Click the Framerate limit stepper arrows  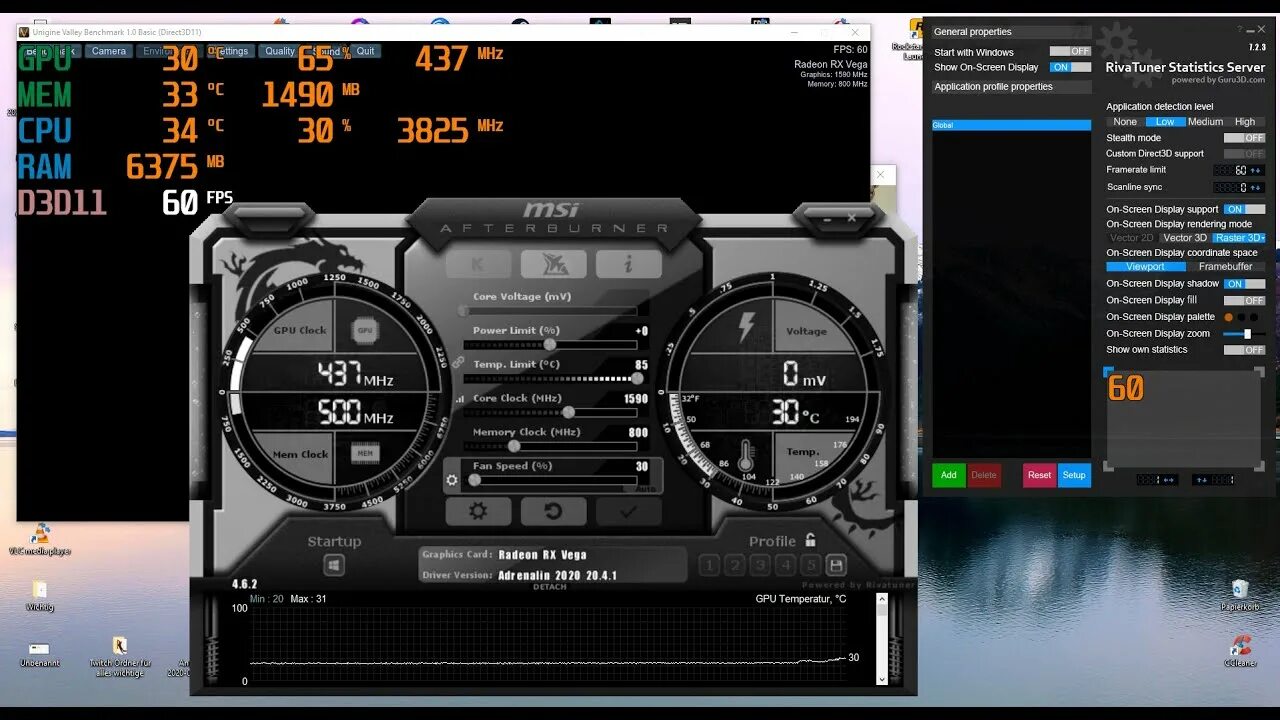click(1255, 170)
